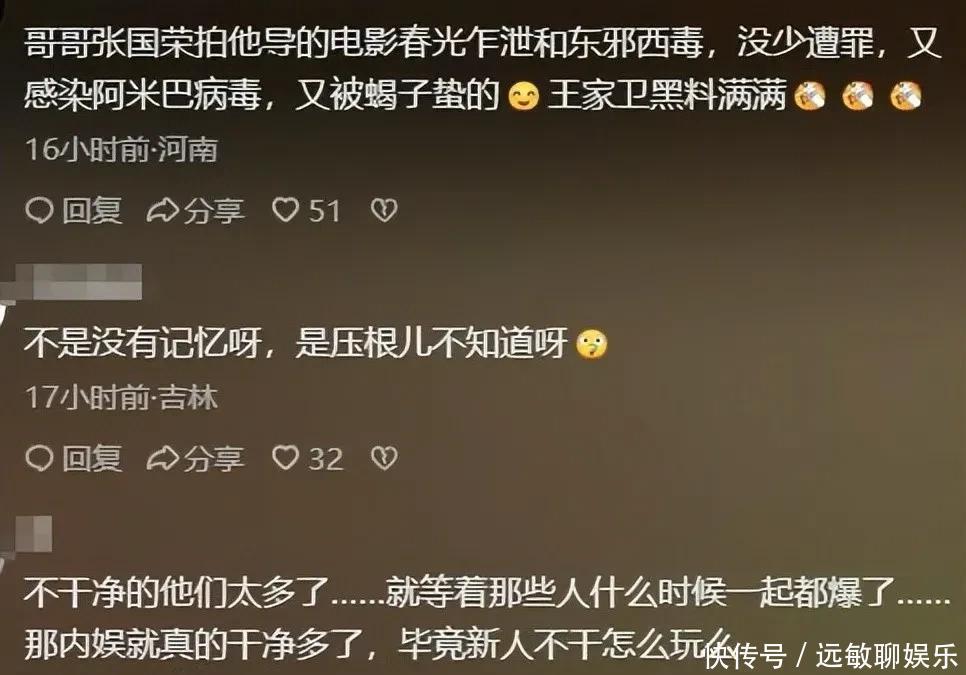966x675 pixels.
Task: Tap 分享 text under the 16小时前 comment
Action: (214, 211)
